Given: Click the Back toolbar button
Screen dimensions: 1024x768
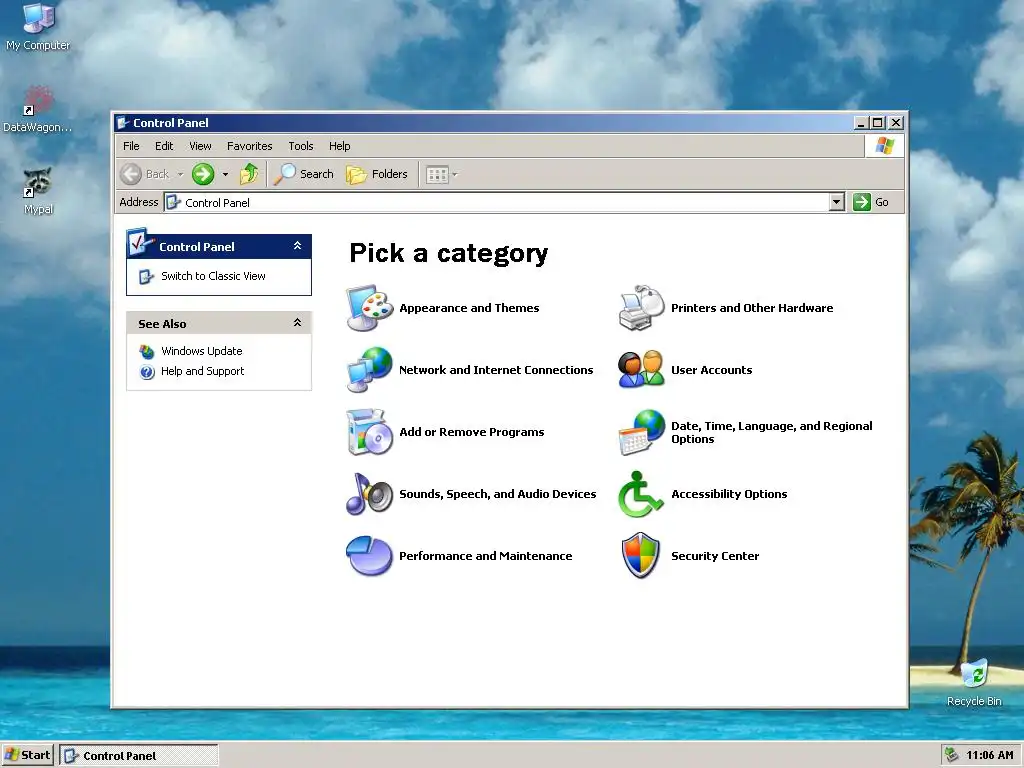Looking at the screenshot, I should tap(145, 174).
